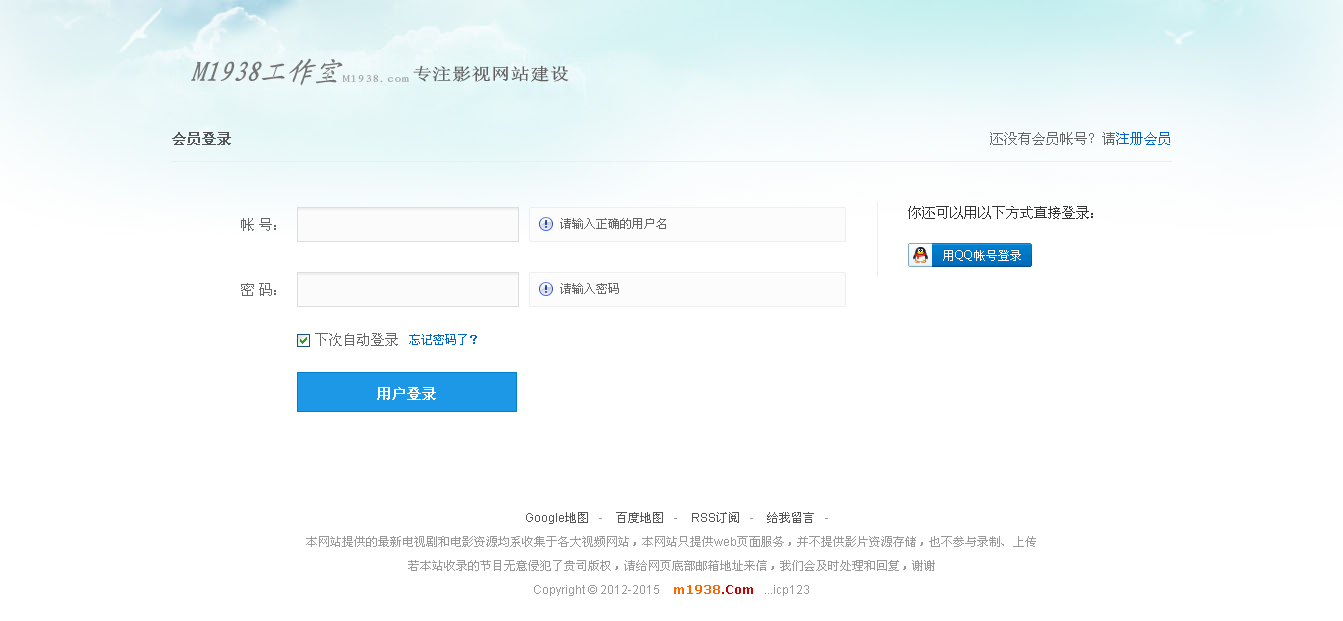Open the 会员登录 section header
The width and height of the screenshot is (1343, 621).
[200, 138]
